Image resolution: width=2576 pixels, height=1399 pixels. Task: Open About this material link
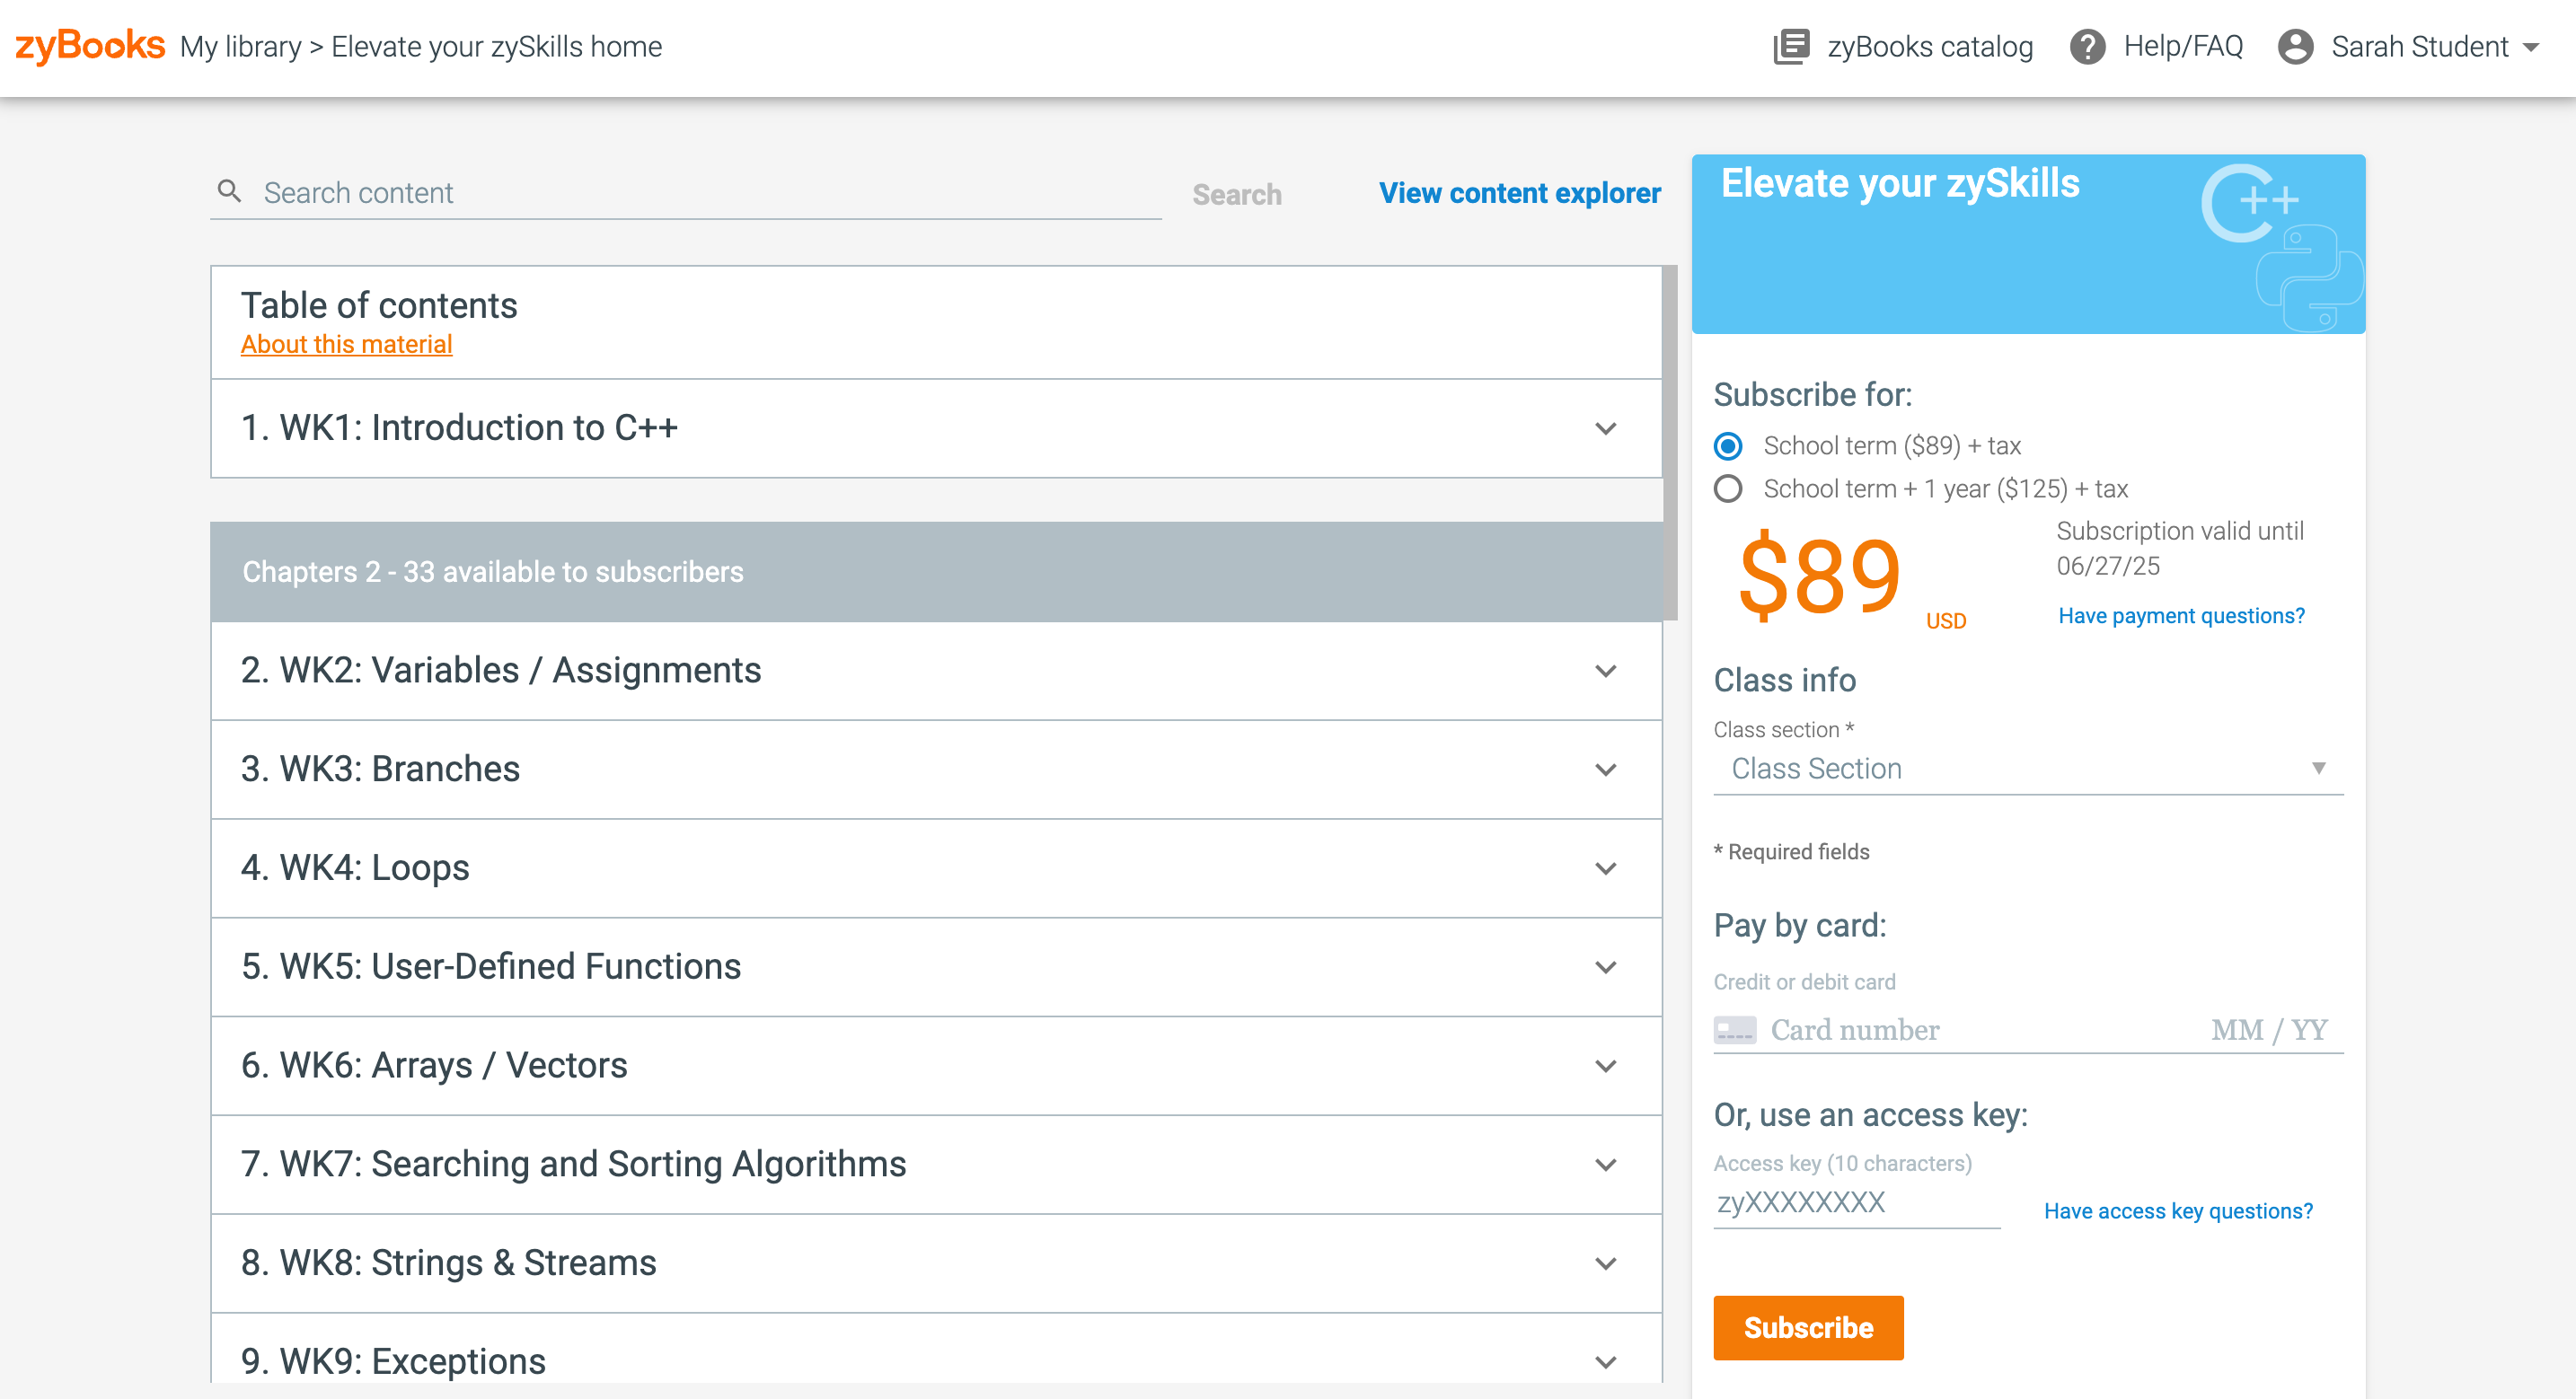[346, 344]
